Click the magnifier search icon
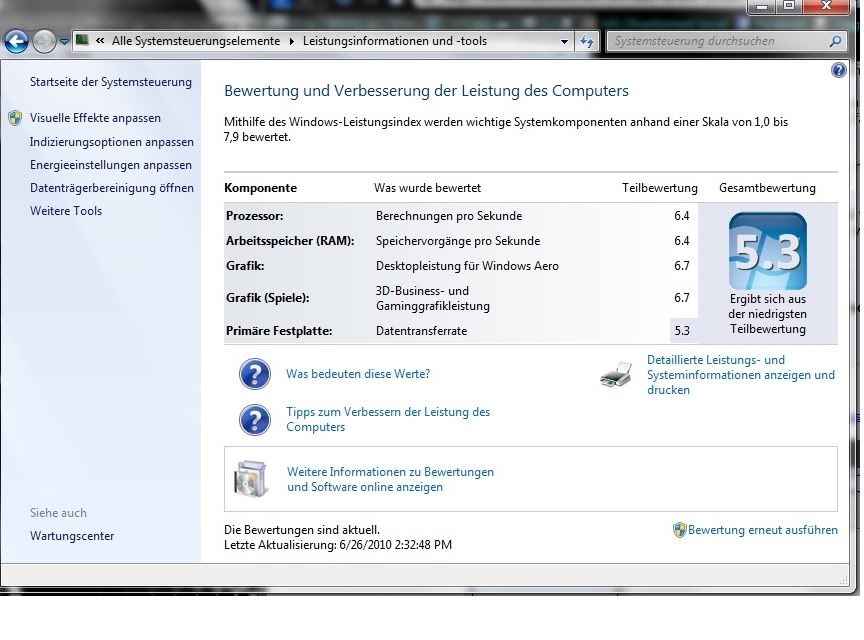Screen dimensions: 864x640 point(835,41)
